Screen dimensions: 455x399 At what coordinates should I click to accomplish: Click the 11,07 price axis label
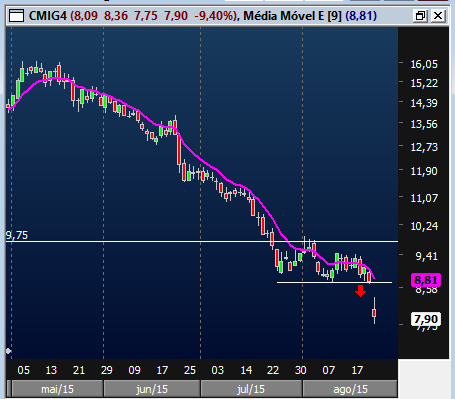click(424, 198)
